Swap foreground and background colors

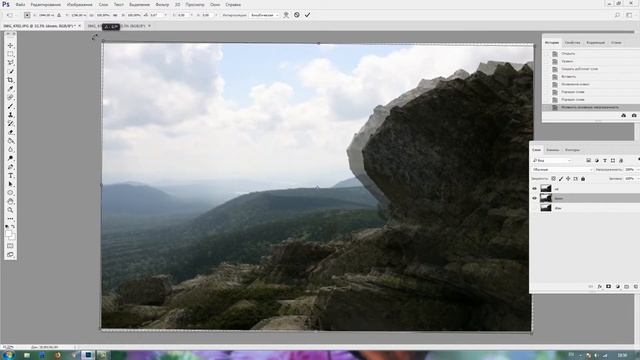13,227
